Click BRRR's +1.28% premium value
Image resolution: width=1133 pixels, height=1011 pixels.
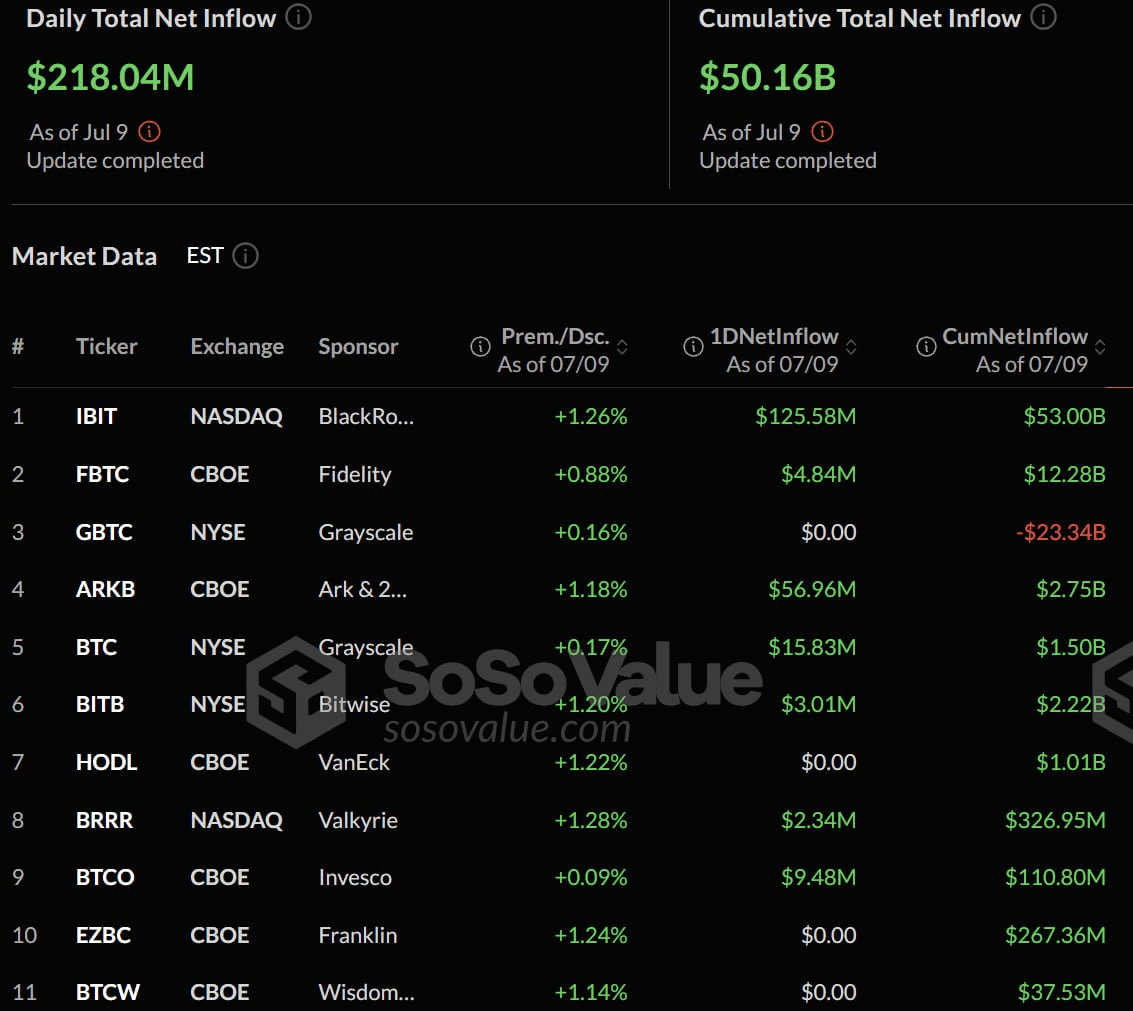click(x=591, y=820)
